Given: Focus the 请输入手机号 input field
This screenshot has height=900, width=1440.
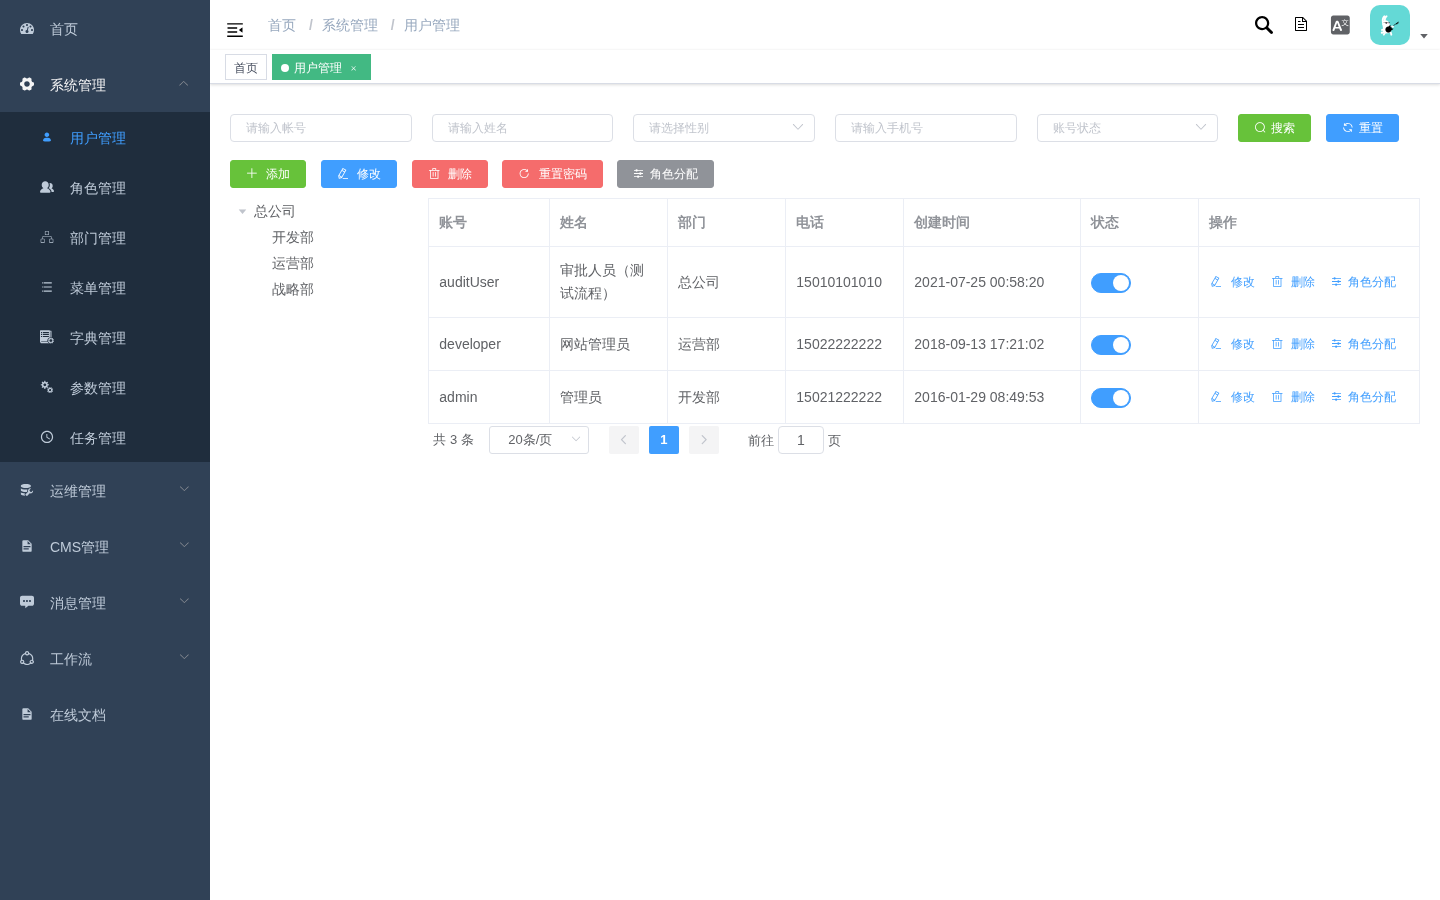Looking at the screenshot, I should coord(926,128).
